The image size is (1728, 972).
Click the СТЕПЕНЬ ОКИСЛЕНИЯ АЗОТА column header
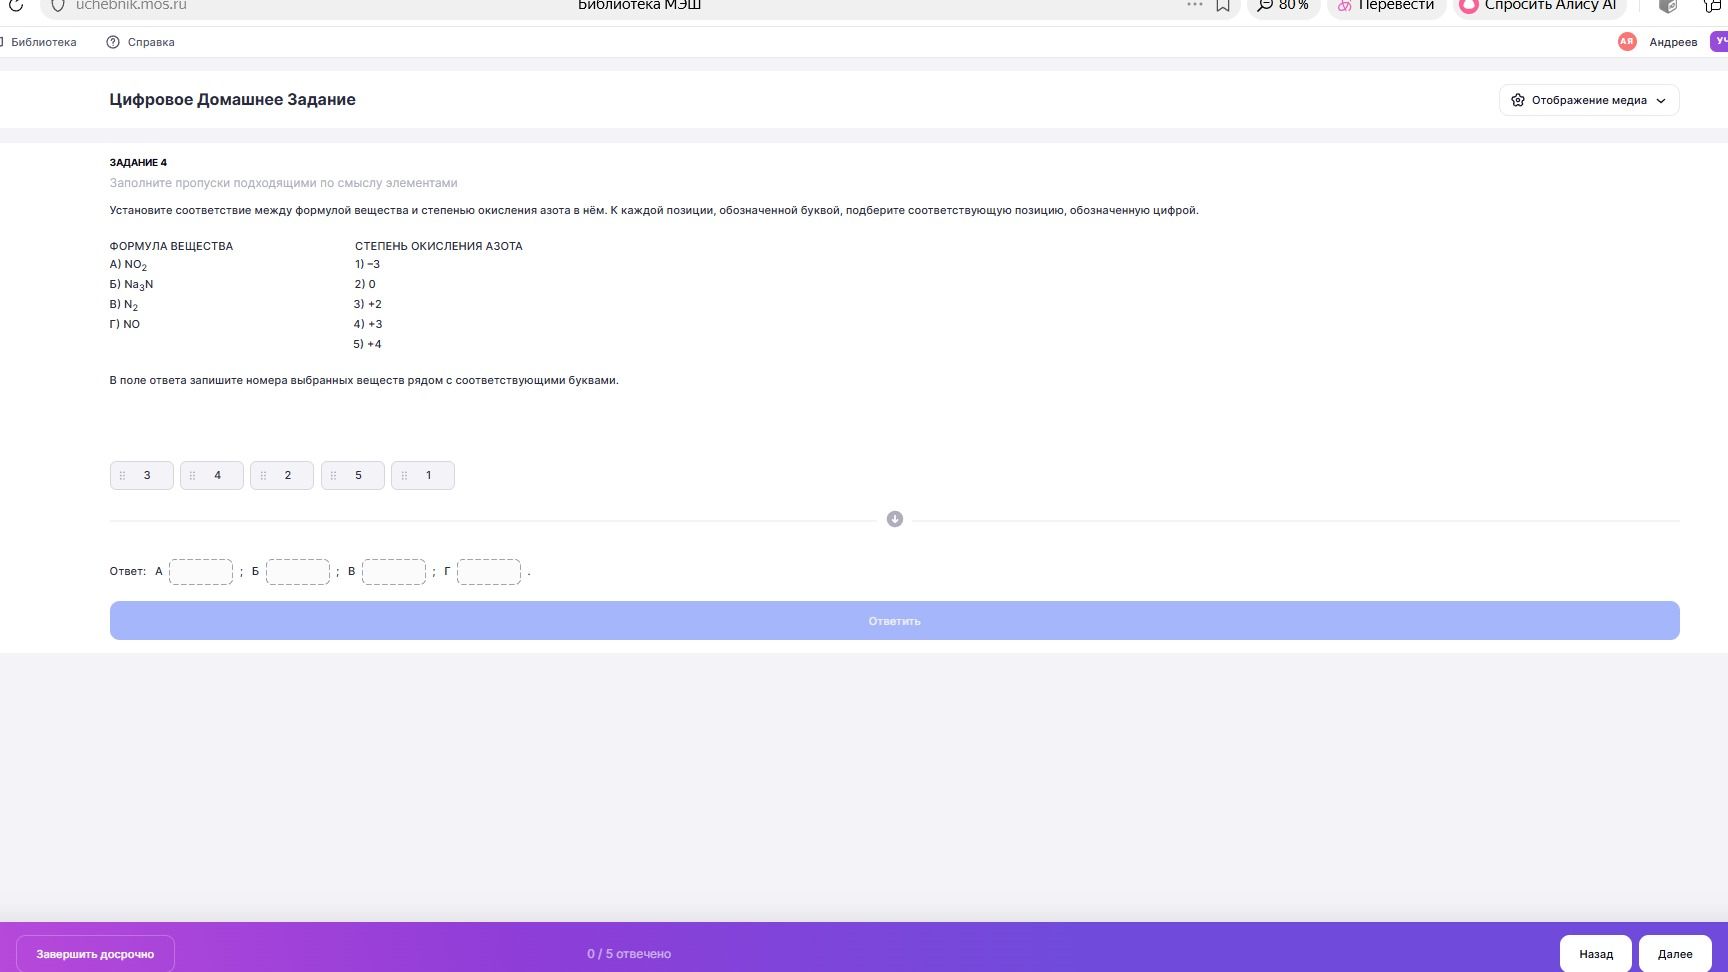[438, 246]
